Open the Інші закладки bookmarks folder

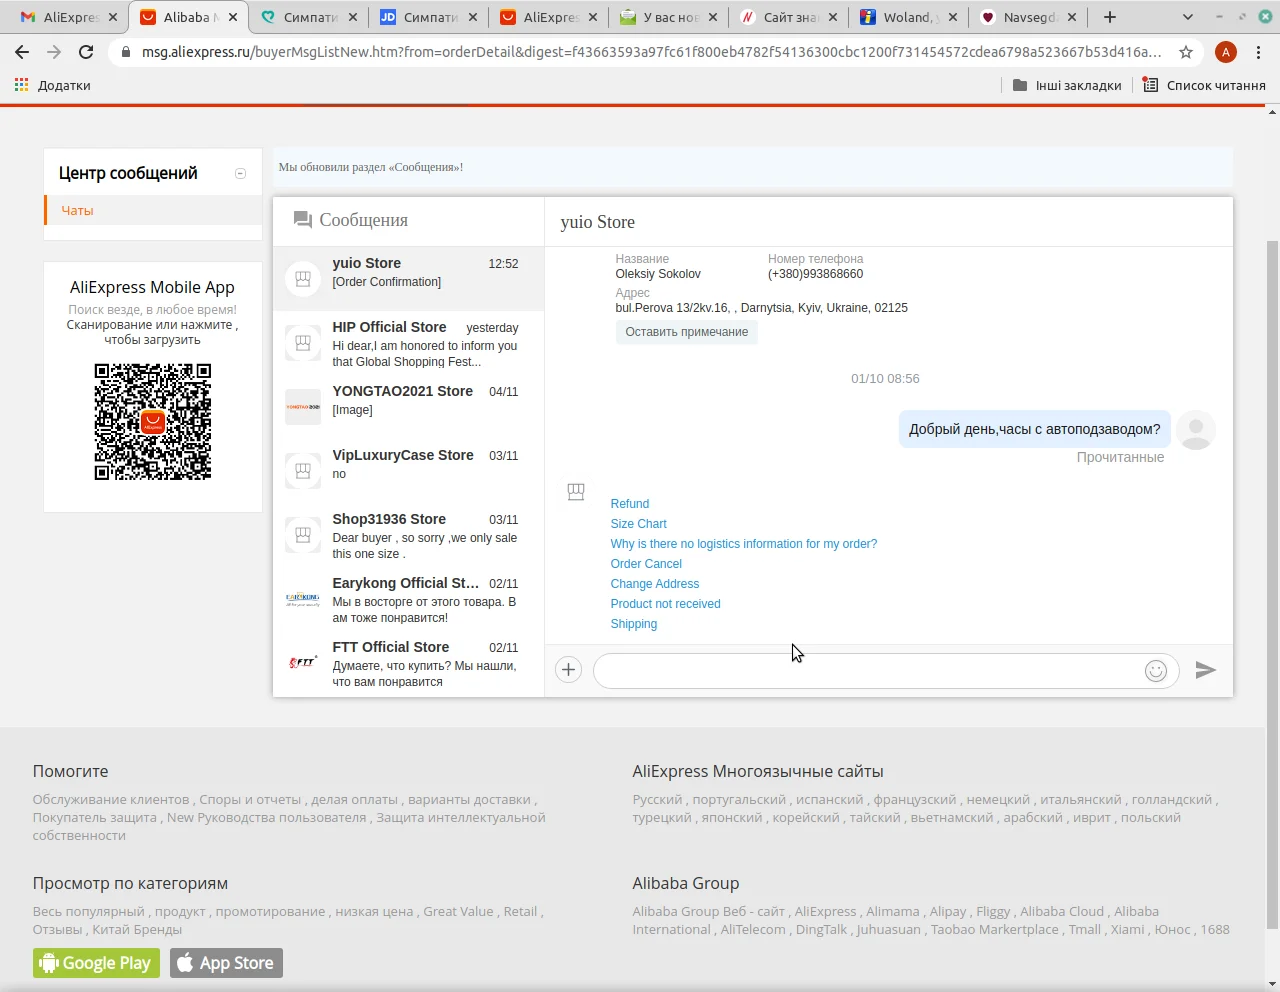[x=1067, y=86]
